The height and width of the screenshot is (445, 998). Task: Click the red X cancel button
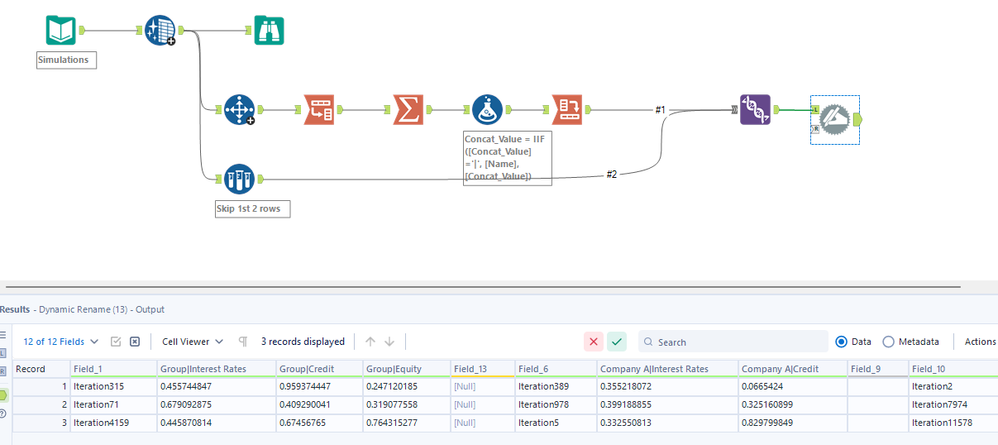593,342
